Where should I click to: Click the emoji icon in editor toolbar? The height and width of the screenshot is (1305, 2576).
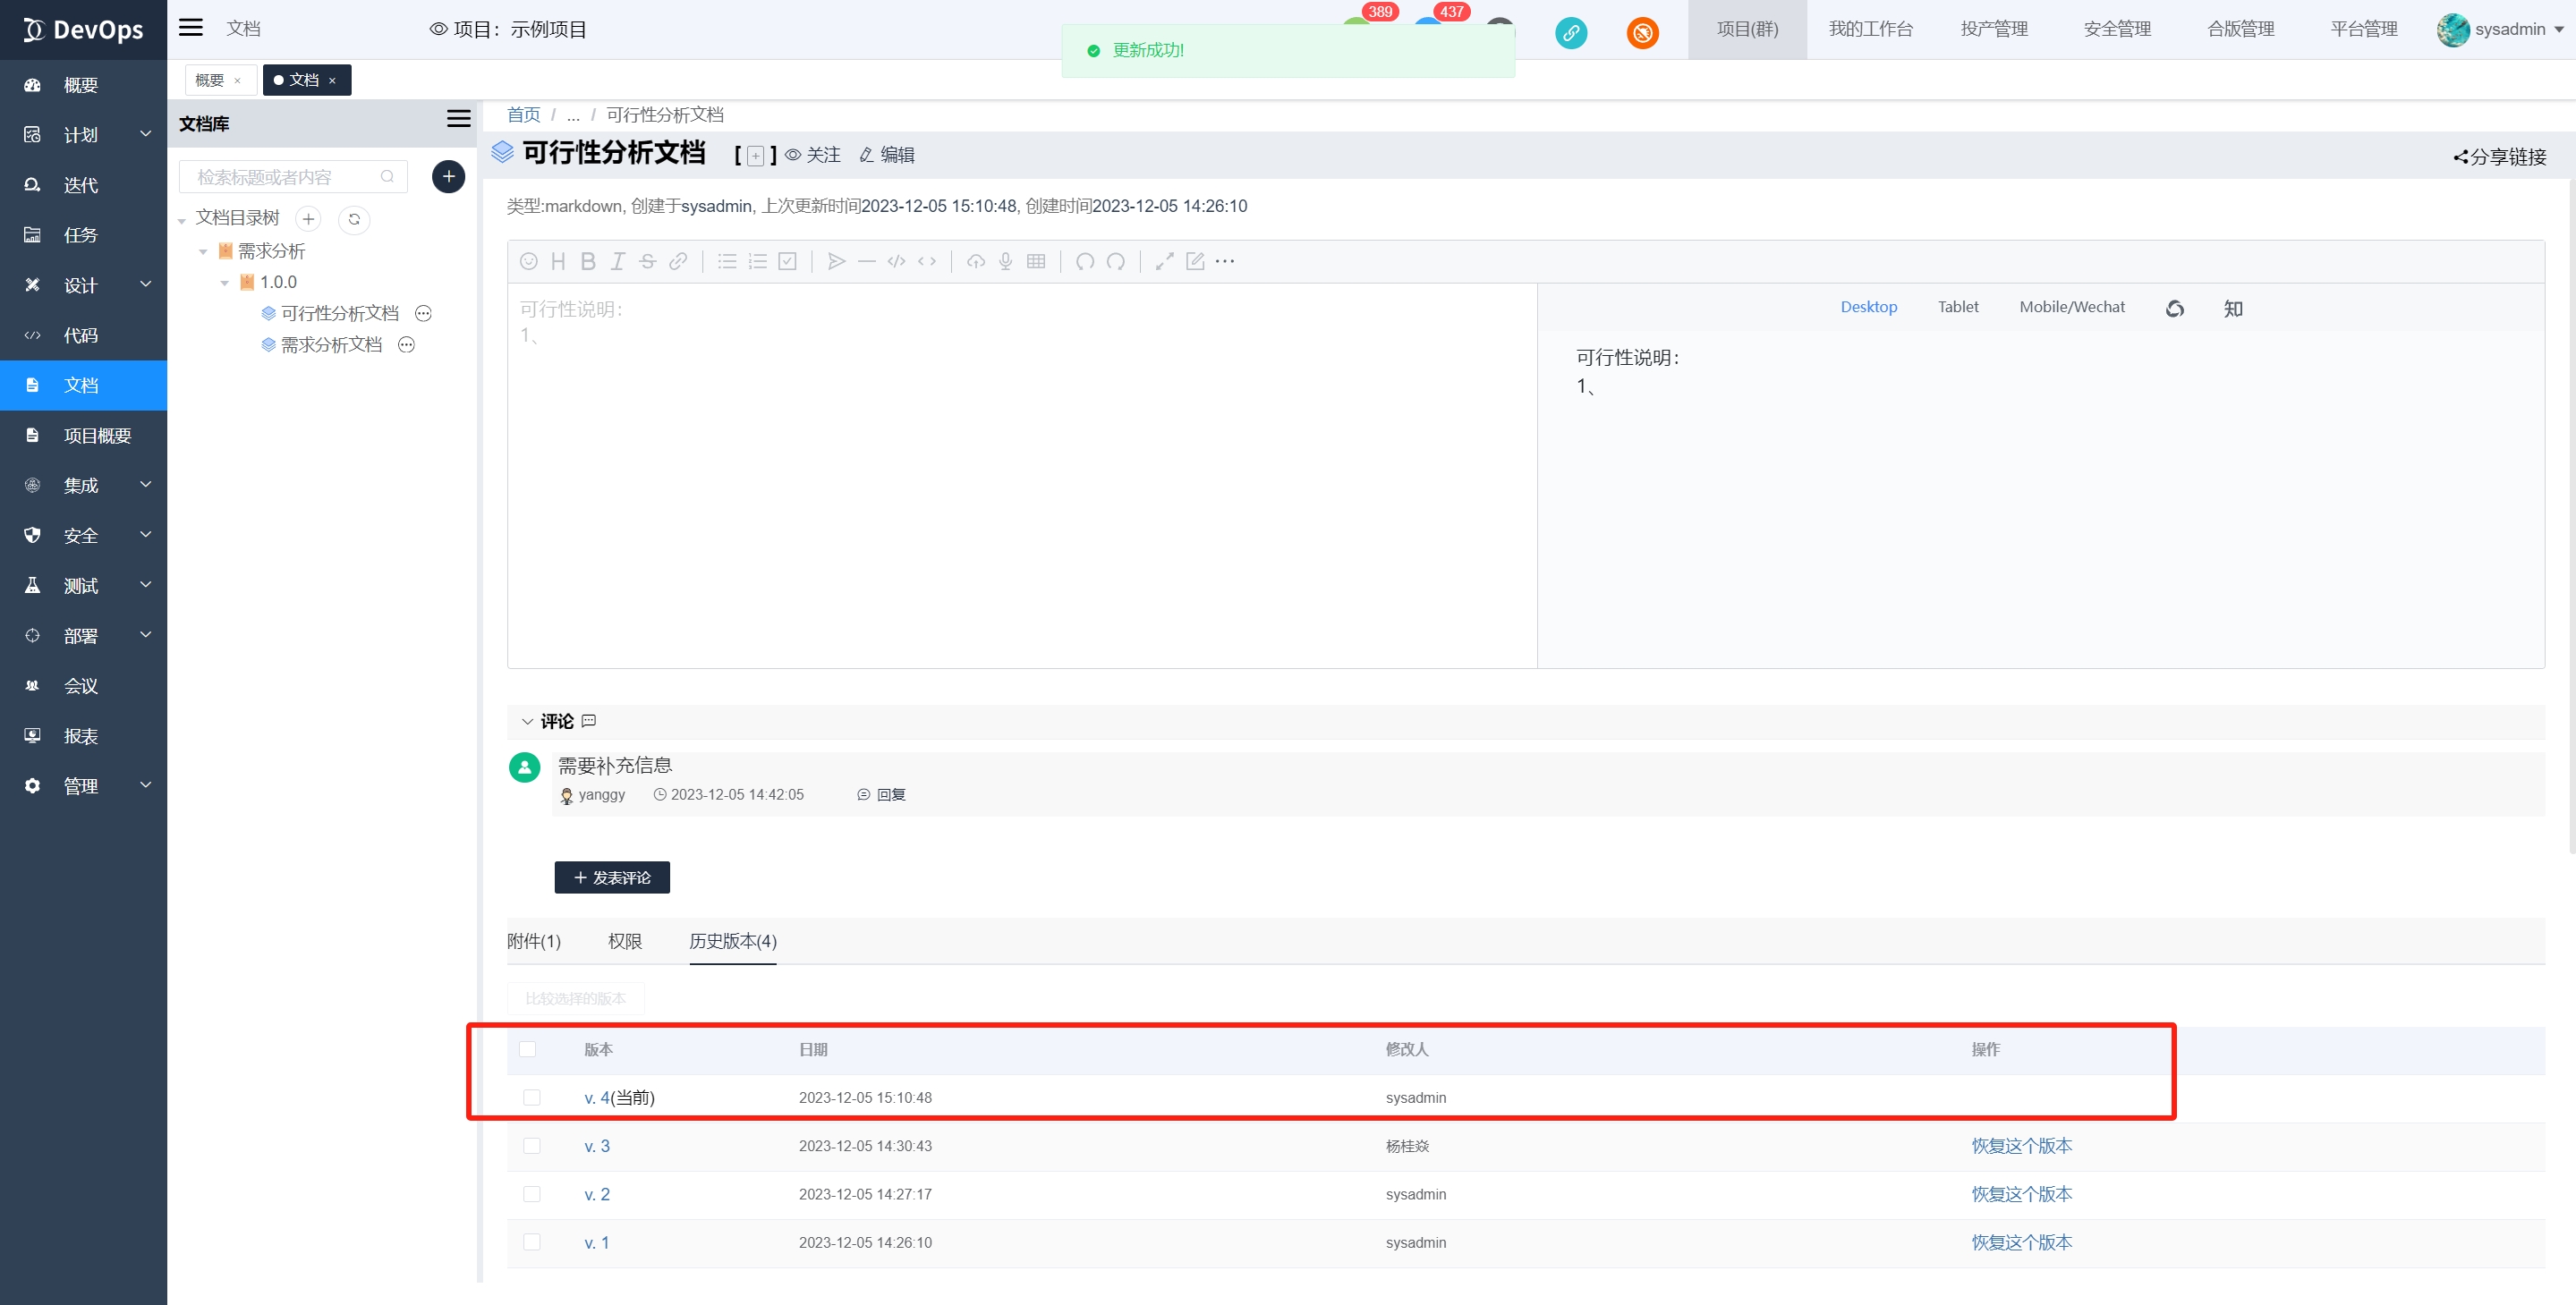(x=529, y=261)
